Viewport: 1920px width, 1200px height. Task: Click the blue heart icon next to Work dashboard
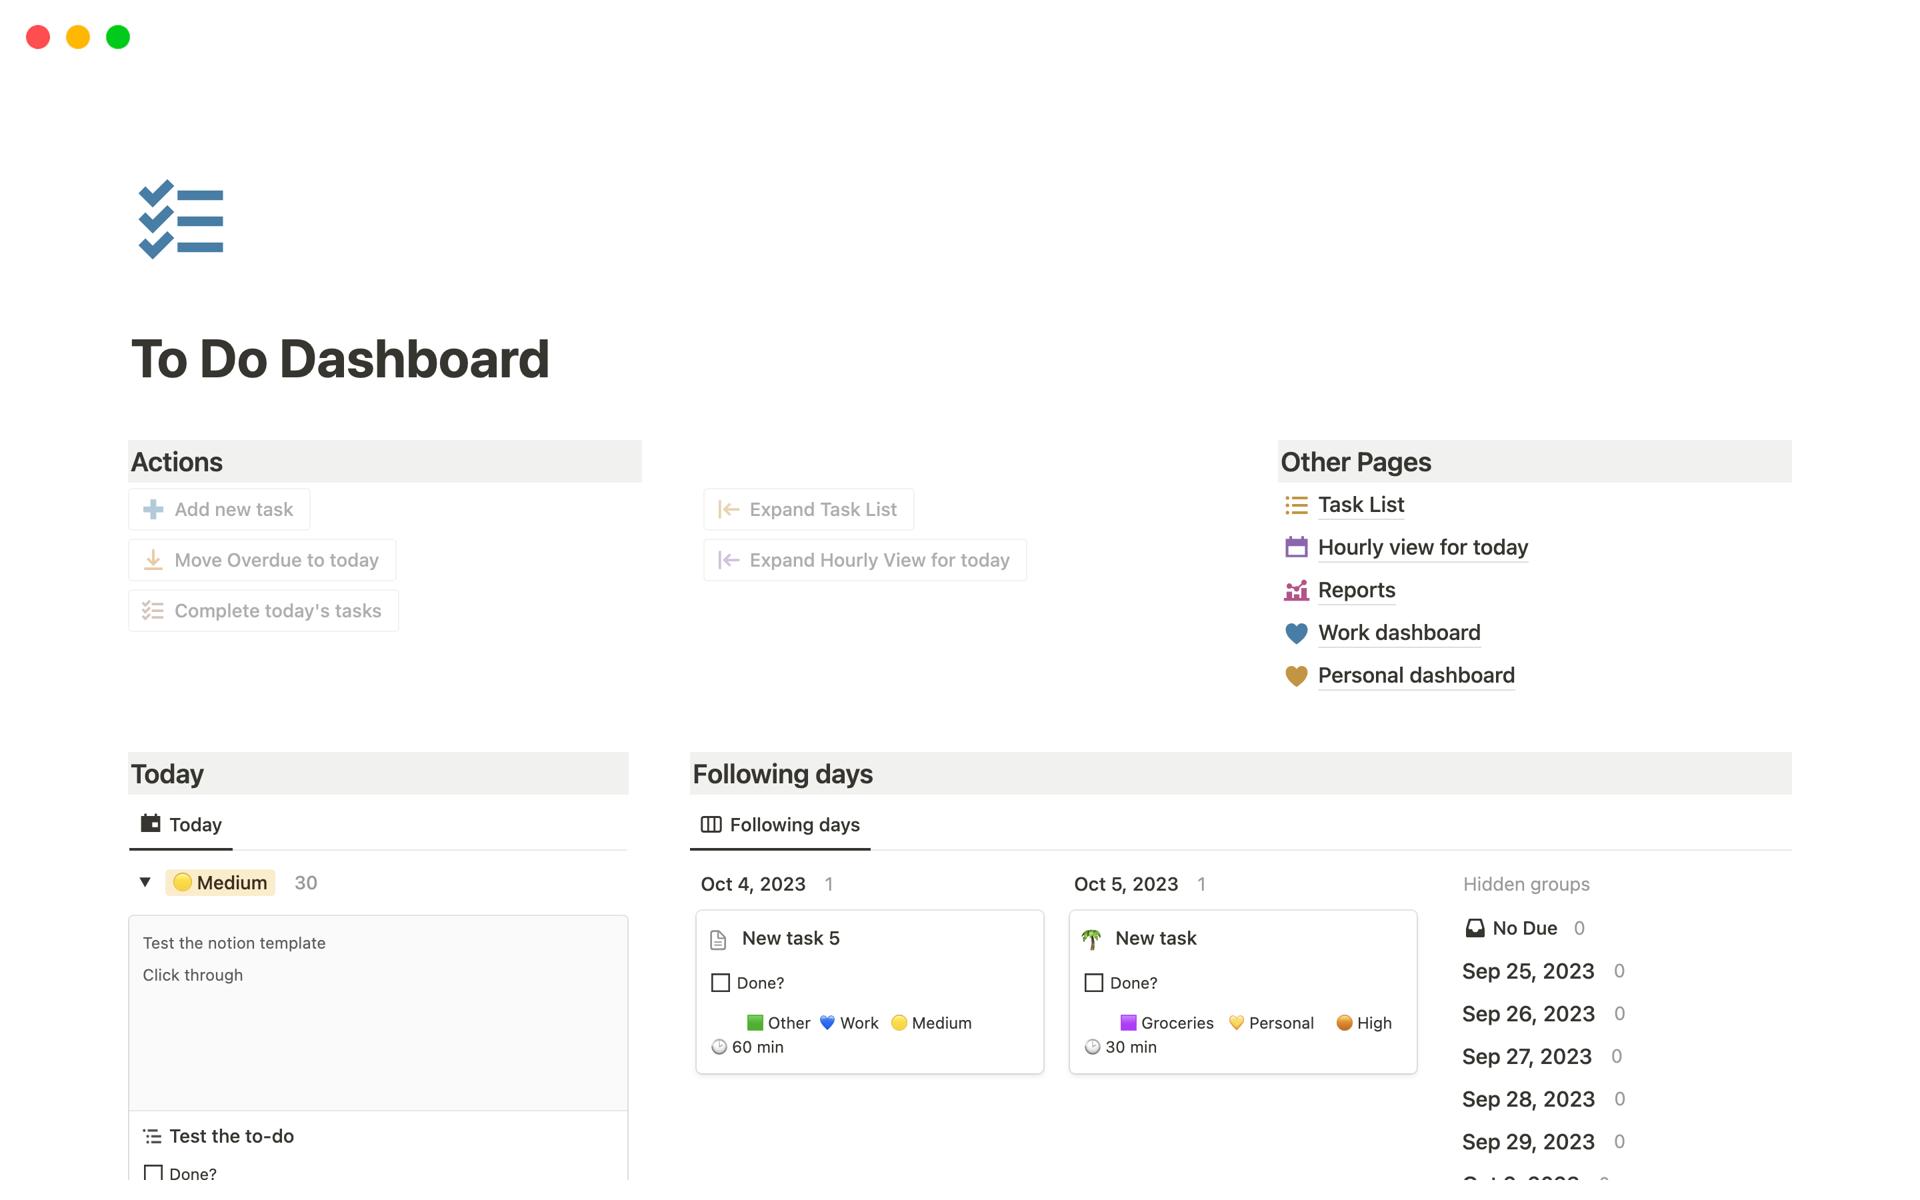coord(1296,633)
